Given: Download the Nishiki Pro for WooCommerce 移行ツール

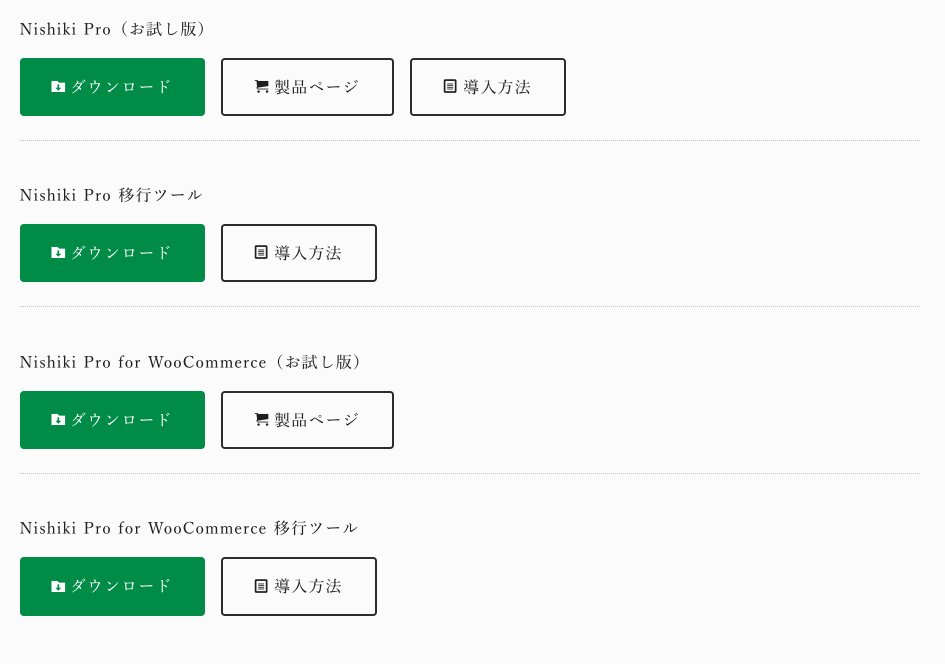Looking at the screenshot, I should coord(112,586).
